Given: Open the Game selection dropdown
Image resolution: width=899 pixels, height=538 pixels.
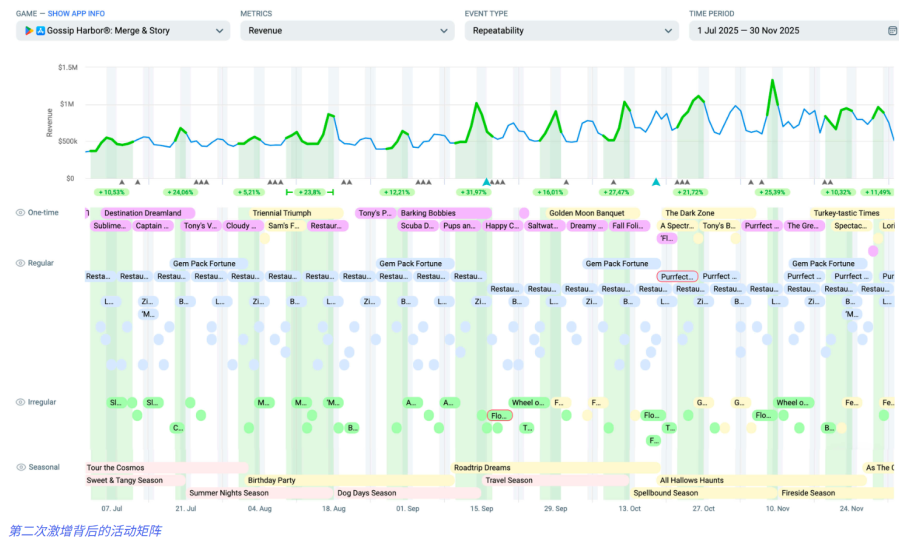Looking at the screenshot, I should point(124,31).
